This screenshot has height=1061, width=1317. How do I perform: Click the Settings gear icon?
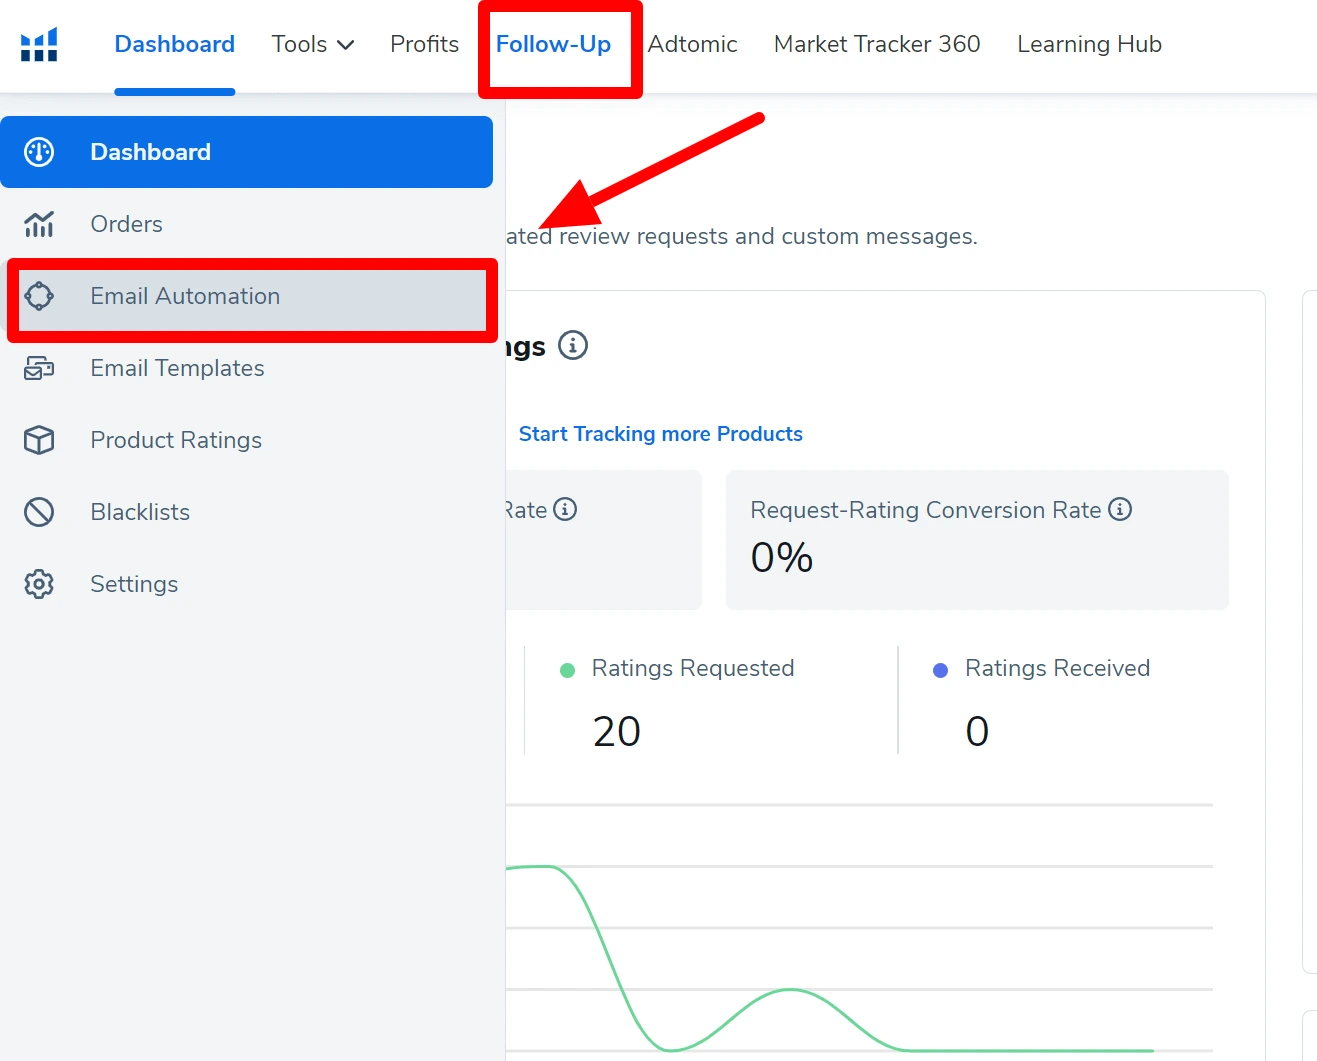[x=39, y=584]
